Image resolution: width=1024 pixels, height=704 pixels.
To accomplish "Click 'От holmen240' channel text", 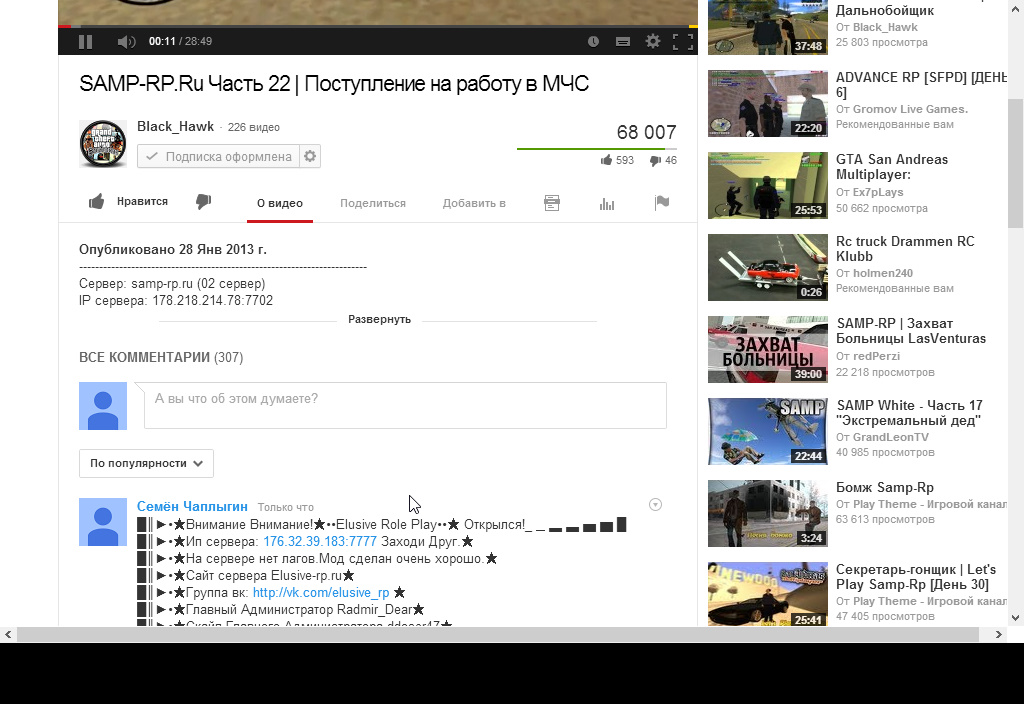I will point(874,273).
